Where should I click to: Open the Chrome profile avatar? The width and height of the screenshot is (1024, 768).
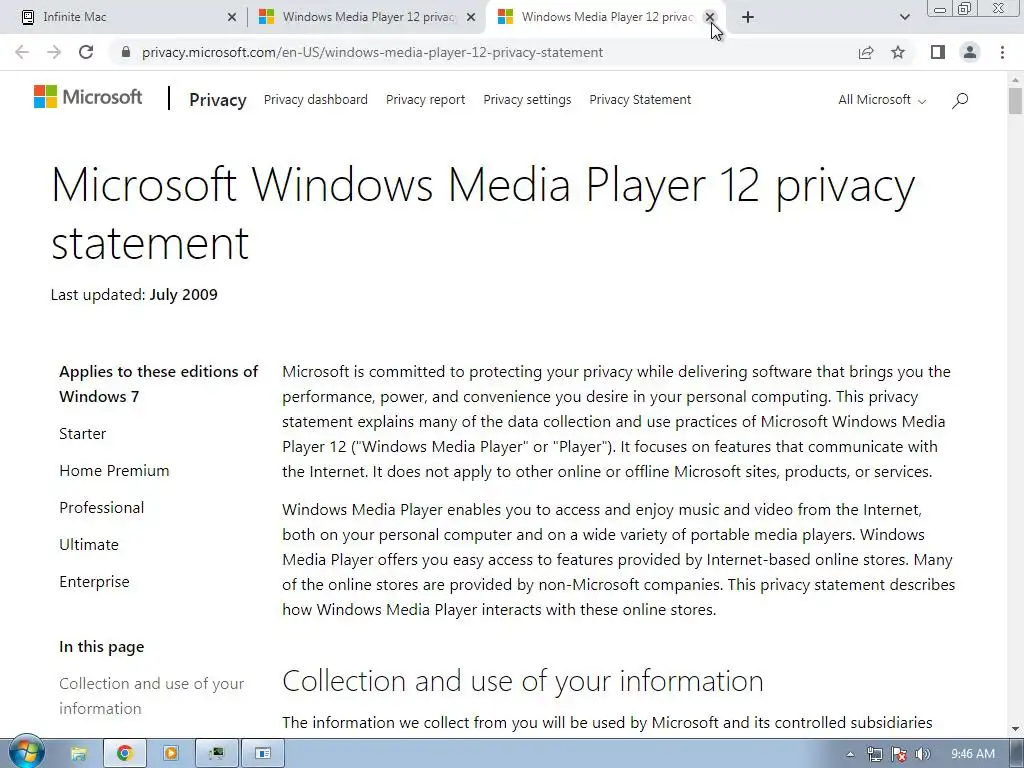970,52
